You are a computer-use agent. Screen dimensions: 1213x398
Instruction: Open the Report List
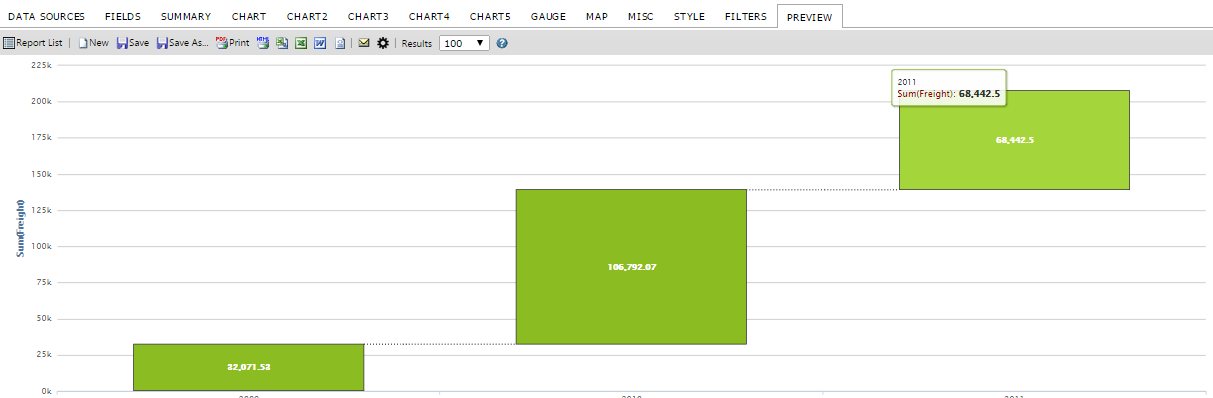[33, 44]
